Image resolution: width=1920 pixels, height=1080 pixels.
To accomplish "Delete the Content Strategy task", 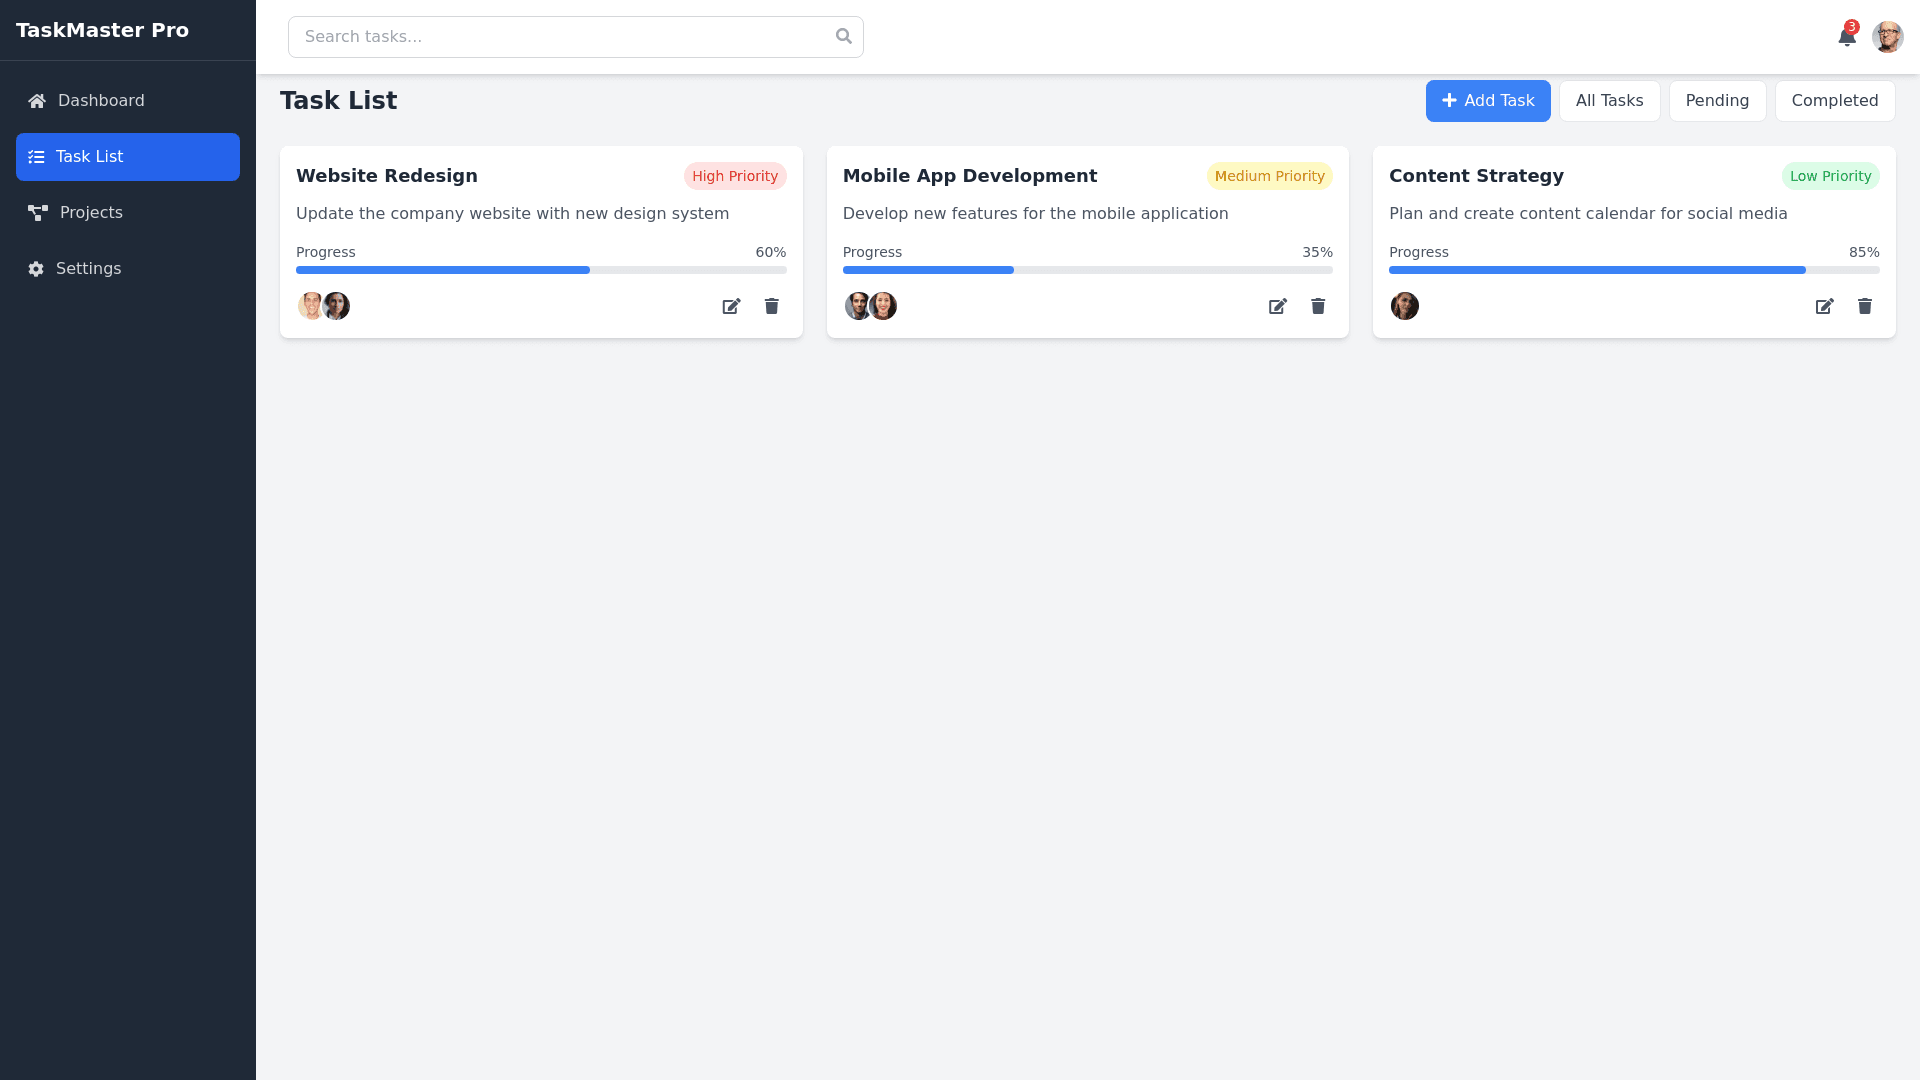I will 1864,306.
